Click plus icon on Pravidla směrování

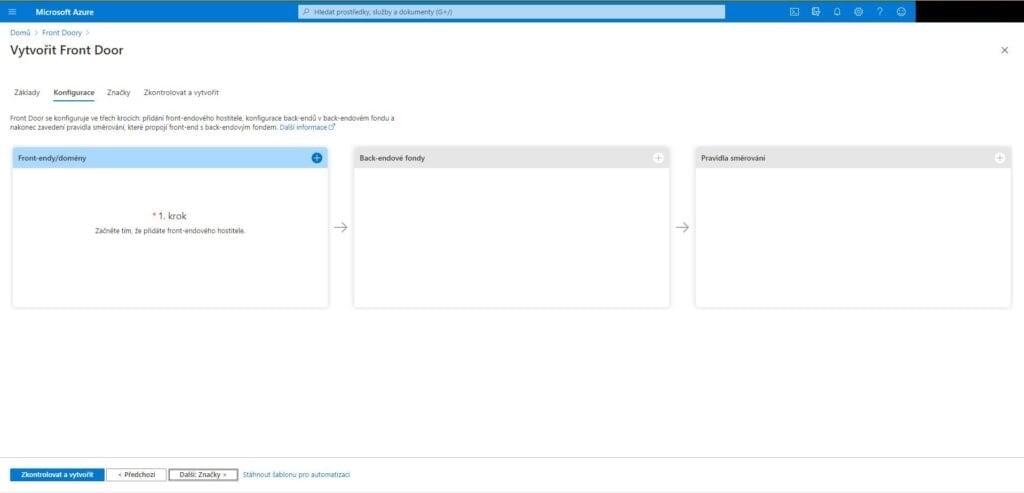[999, 158]
